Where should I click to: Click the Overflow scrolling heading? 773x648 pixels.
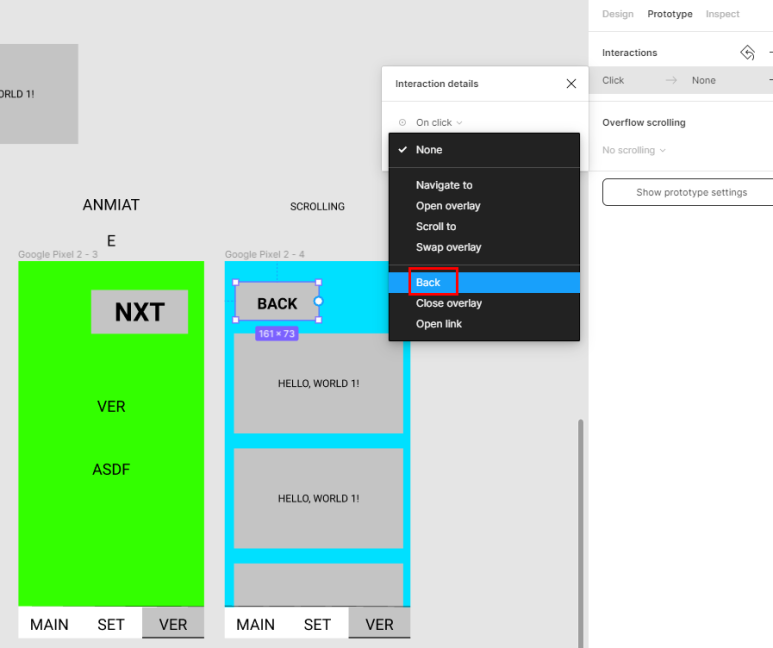point(643,122)
